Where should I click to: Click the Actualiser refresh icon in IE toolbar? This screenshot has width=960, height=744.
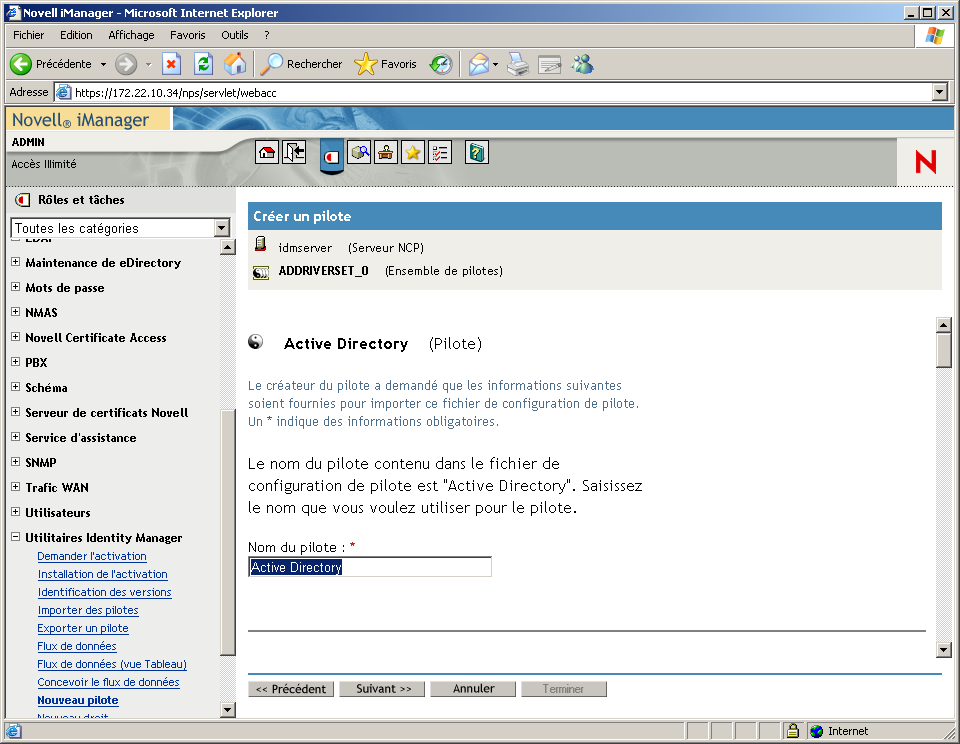click(205, 64)
